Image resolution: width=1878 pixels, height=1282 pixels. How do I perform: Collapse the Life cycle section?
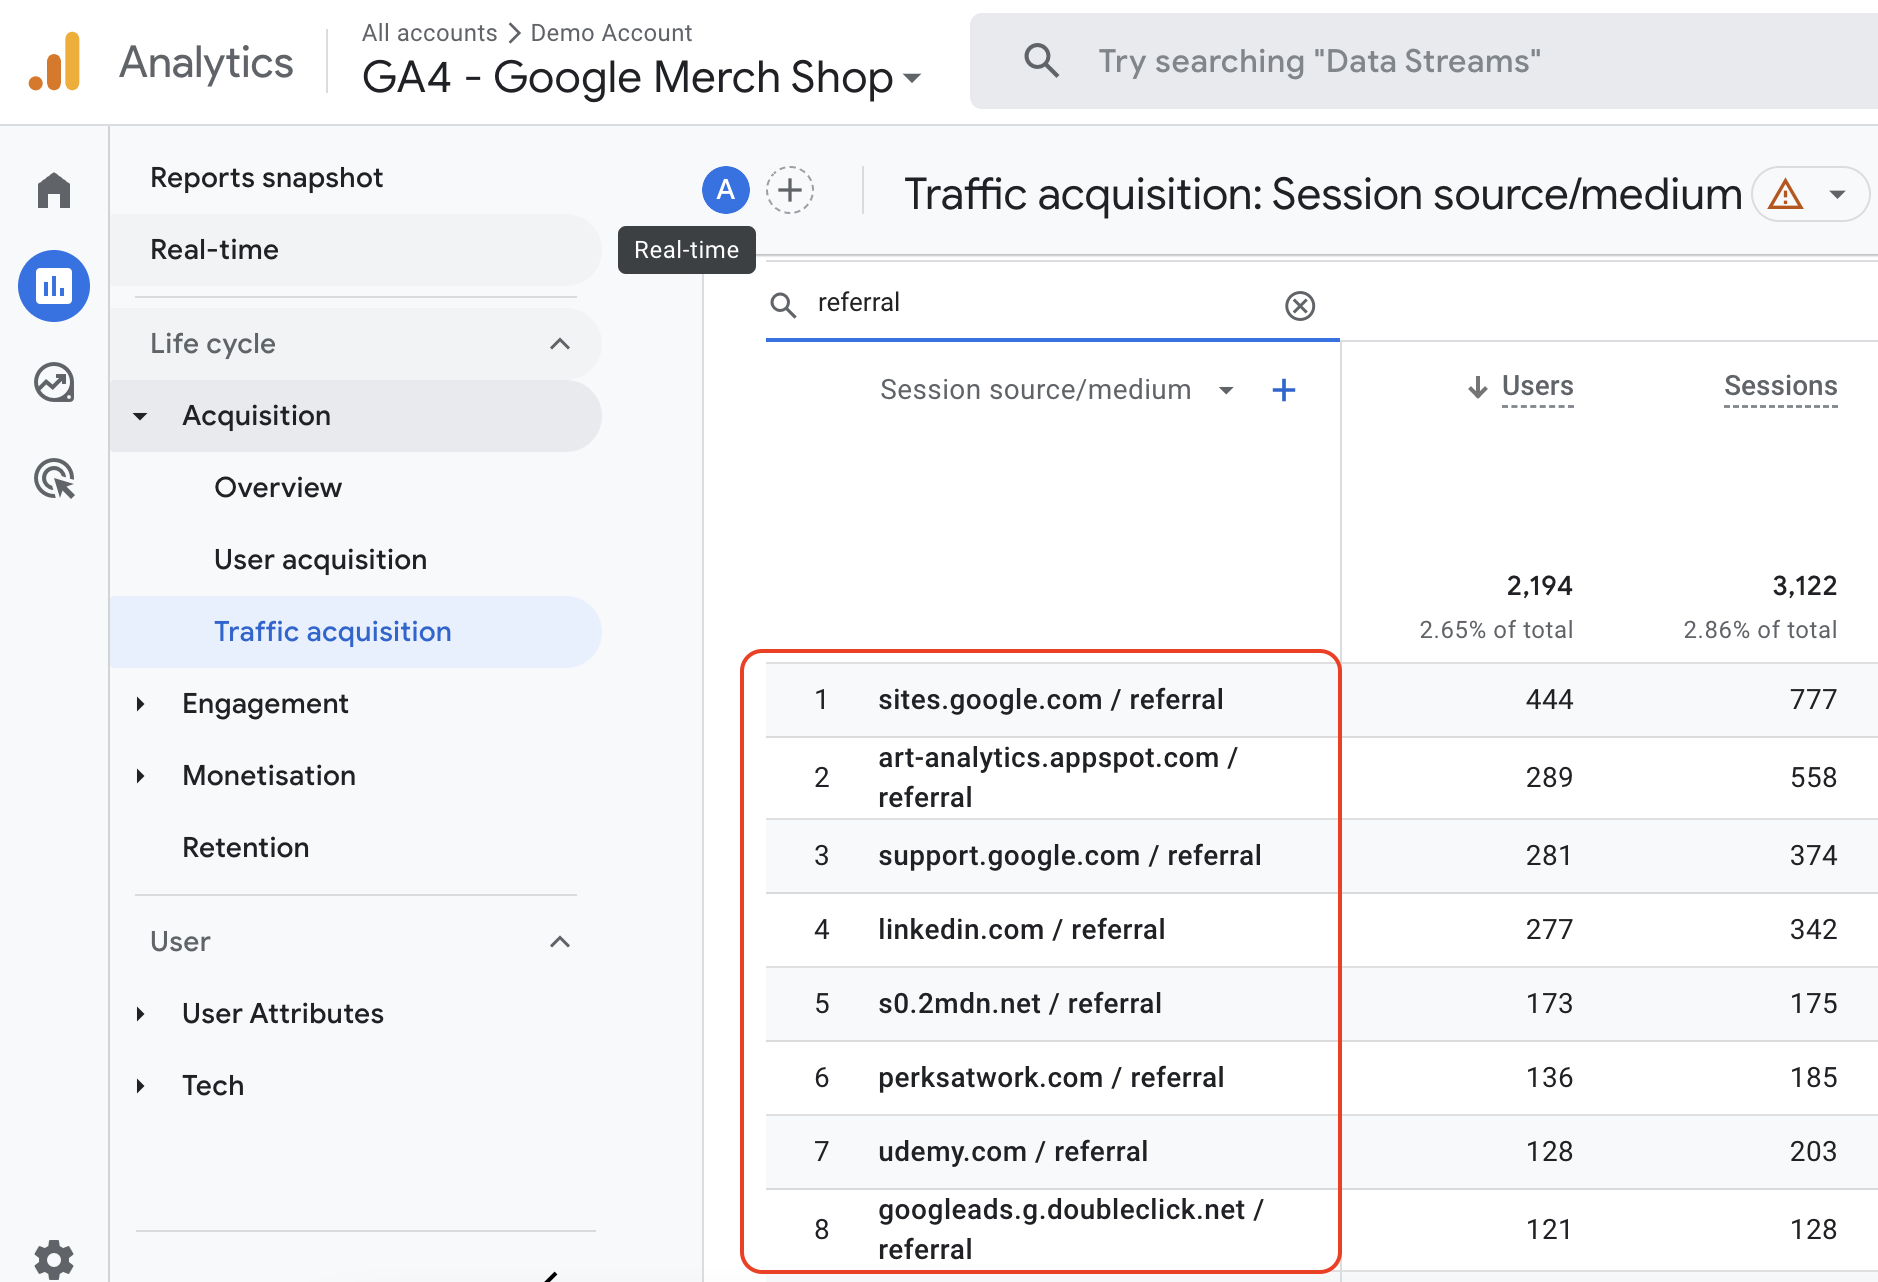point(560,344)
